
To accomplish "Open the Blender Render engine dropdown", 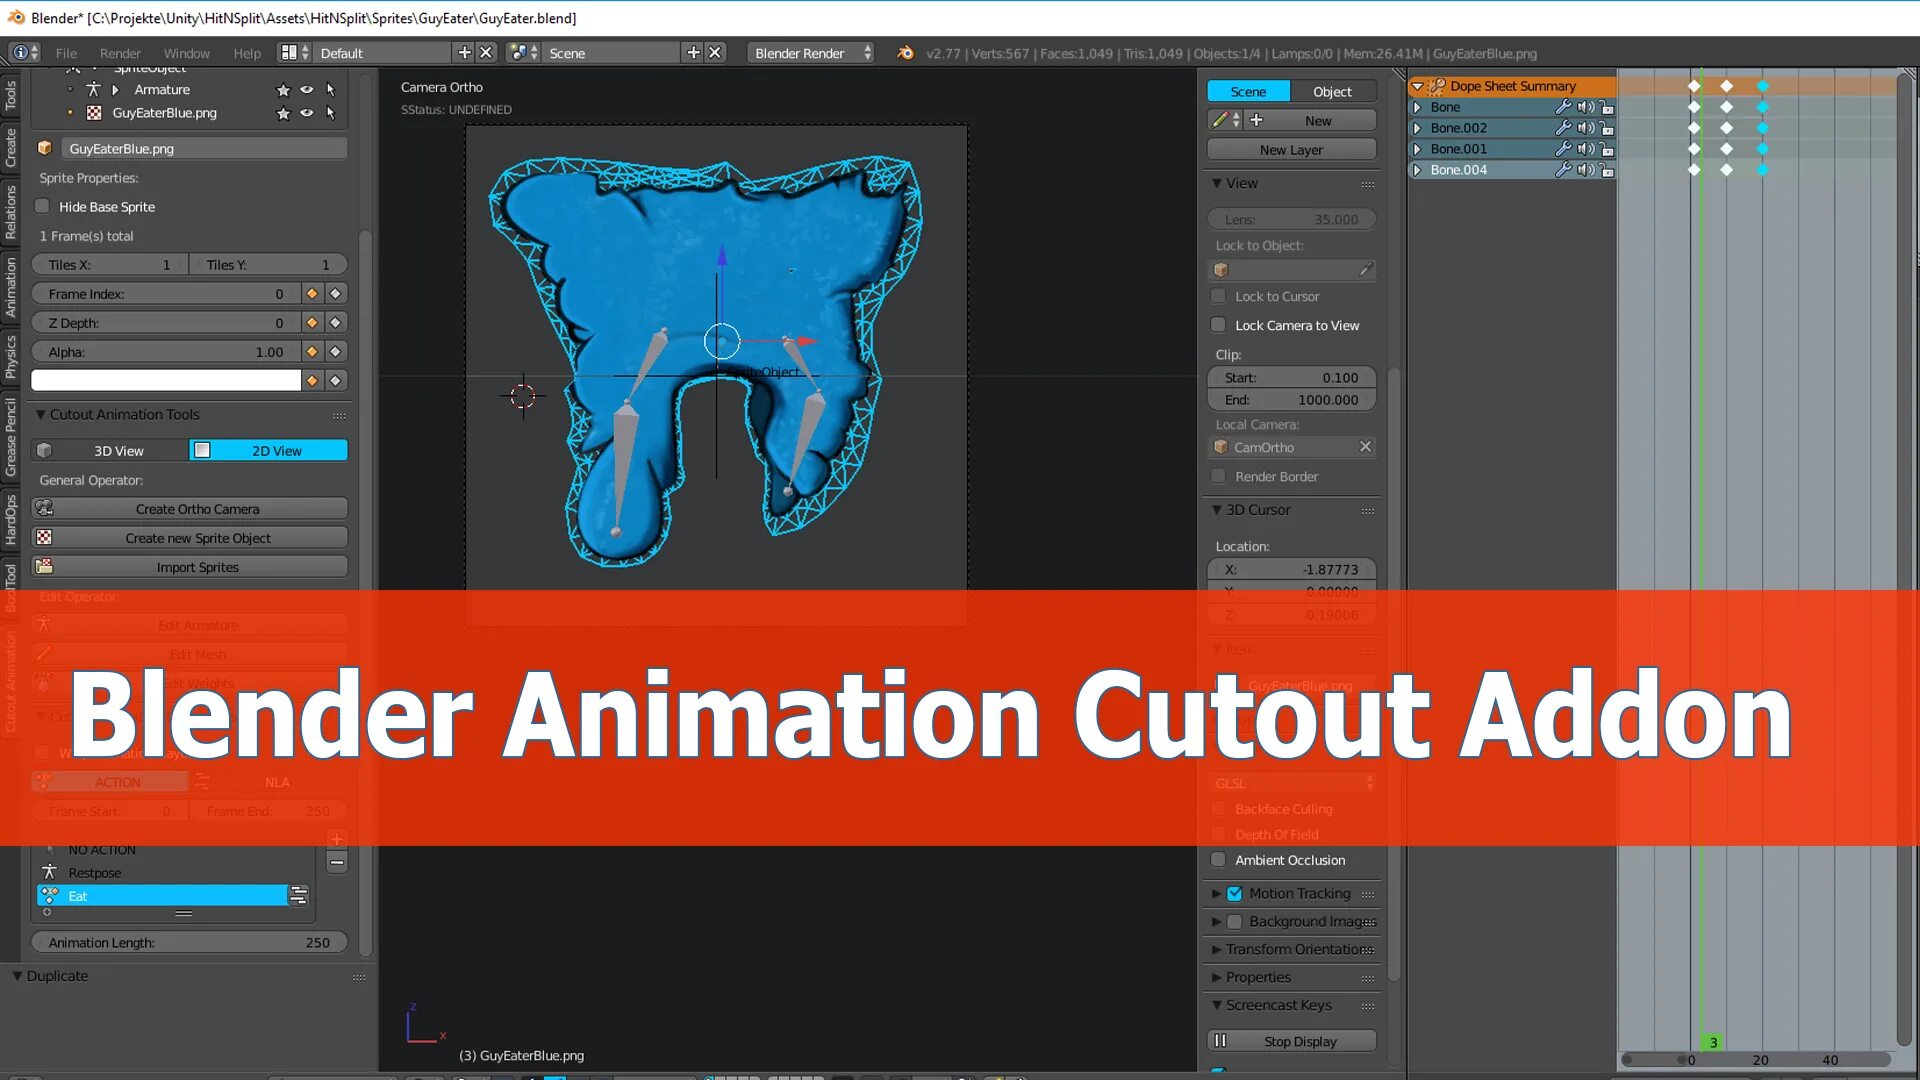I will coord(811,53).
